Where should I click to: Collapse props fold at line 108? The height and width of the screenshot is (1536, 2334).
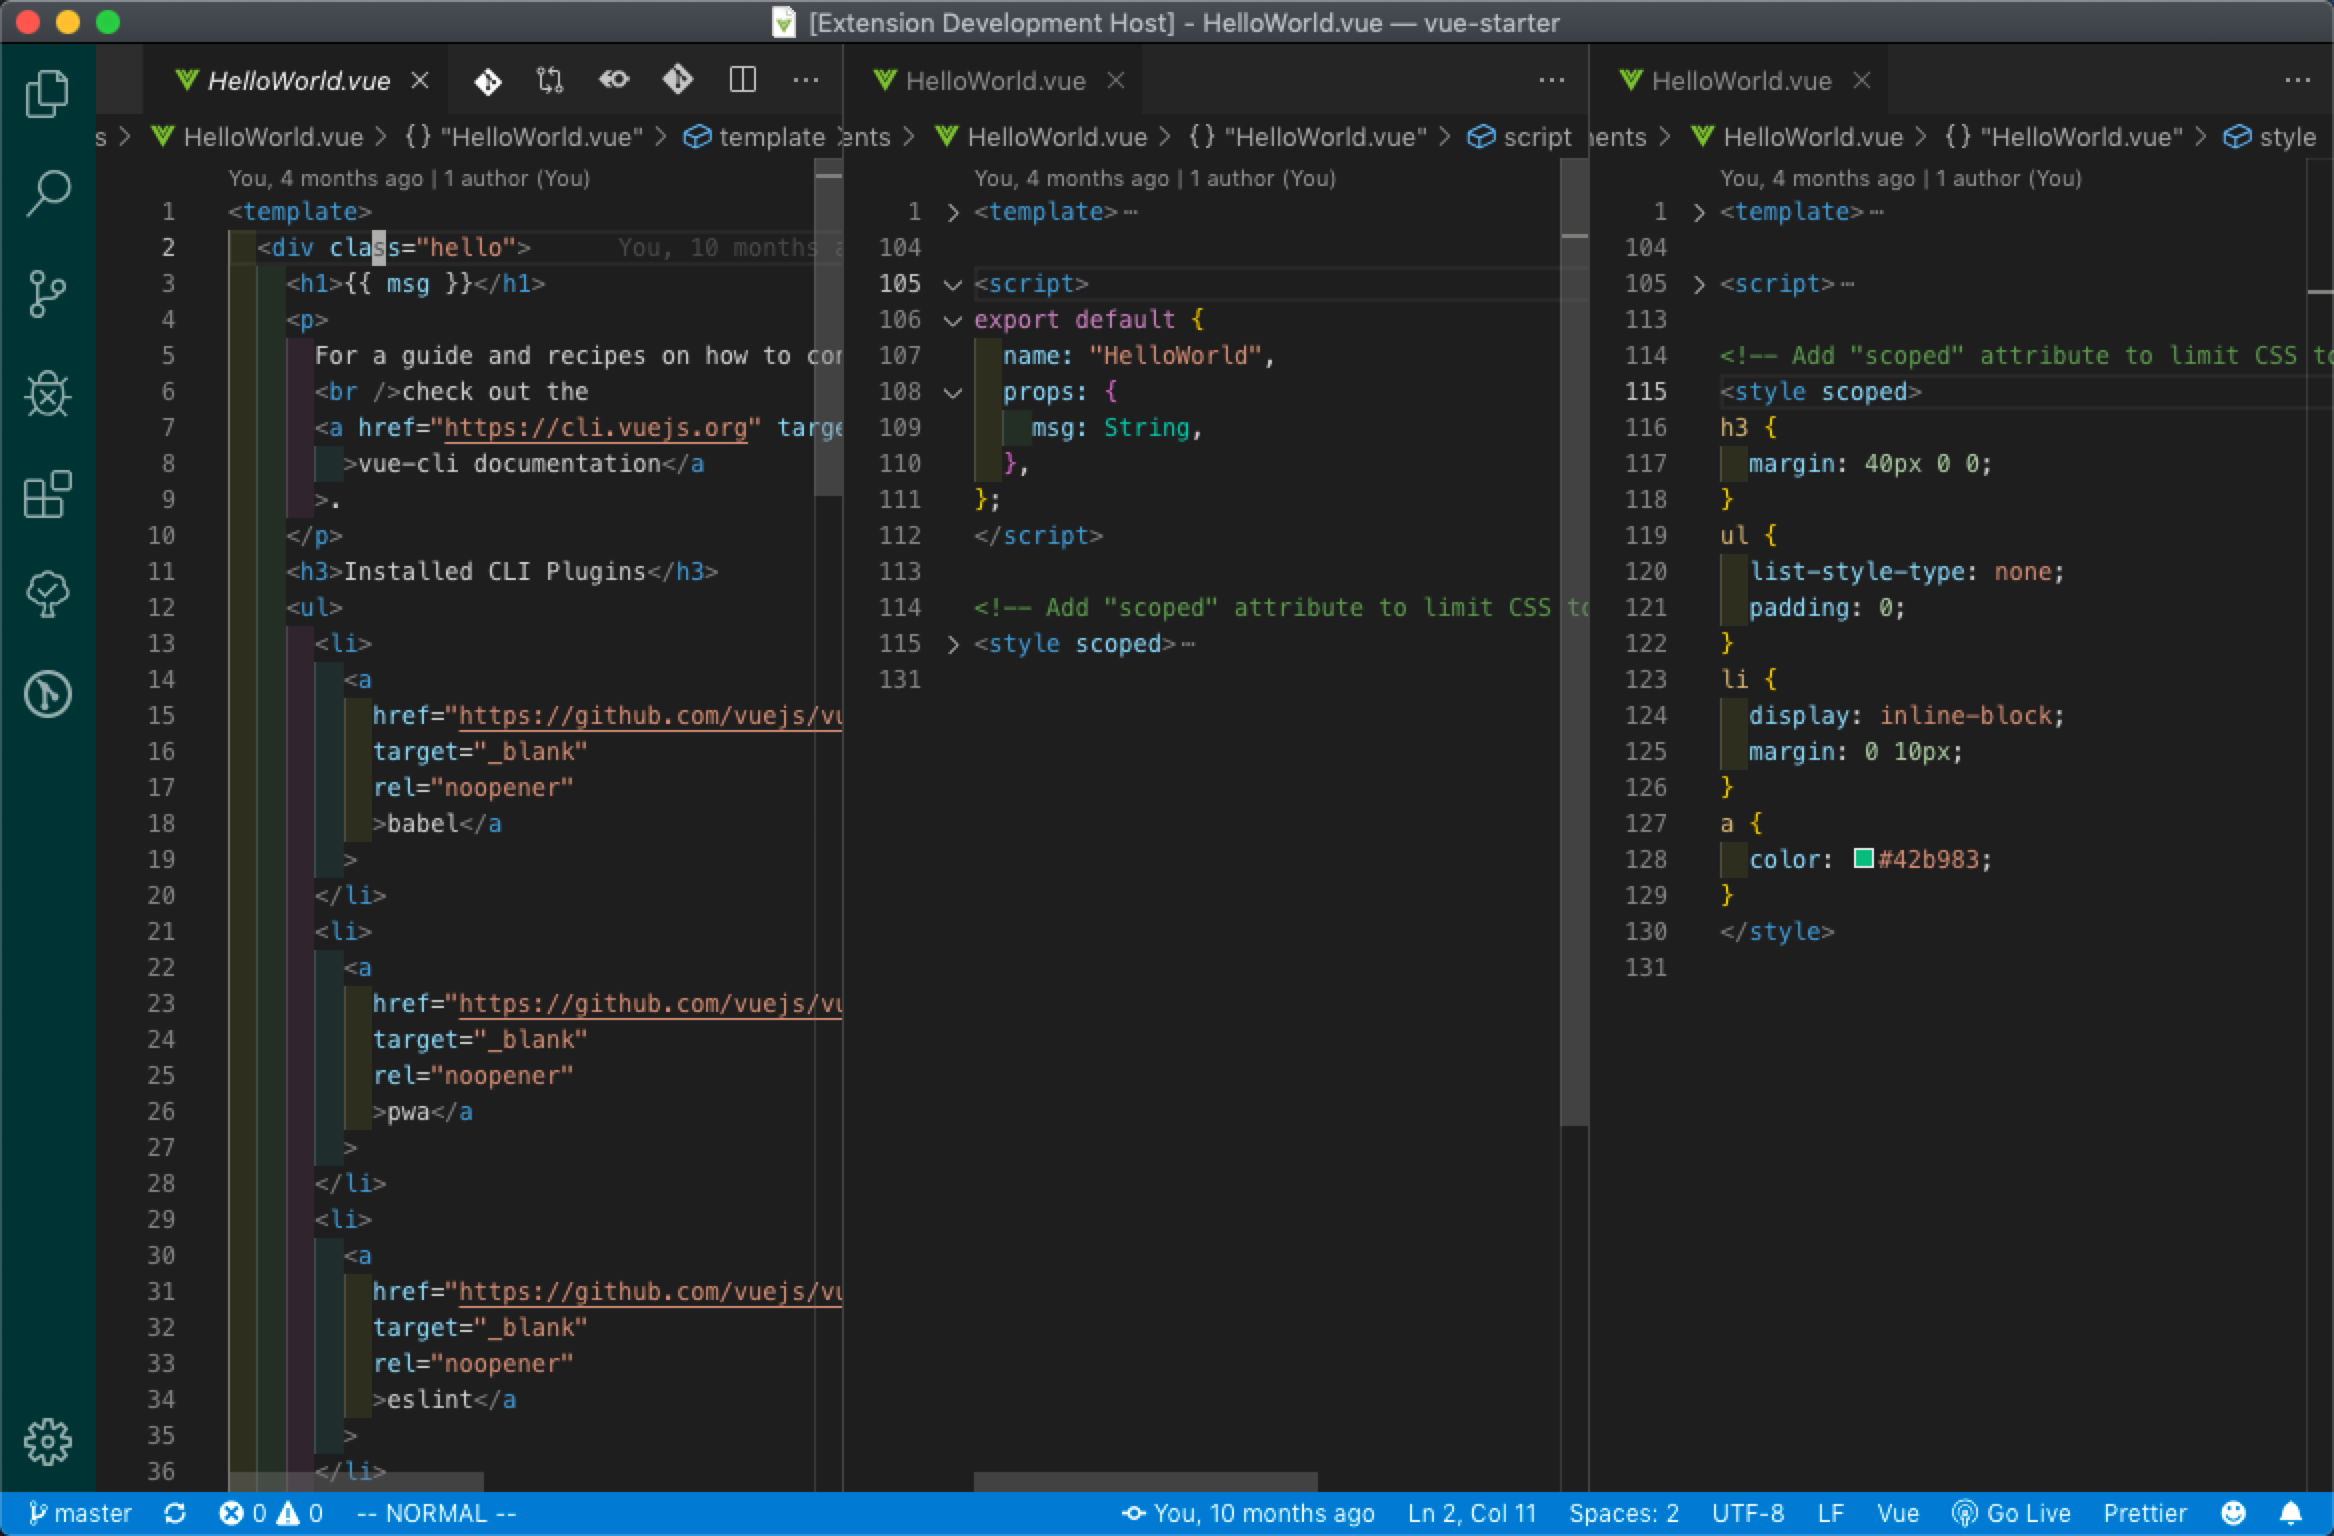point(953,393)
